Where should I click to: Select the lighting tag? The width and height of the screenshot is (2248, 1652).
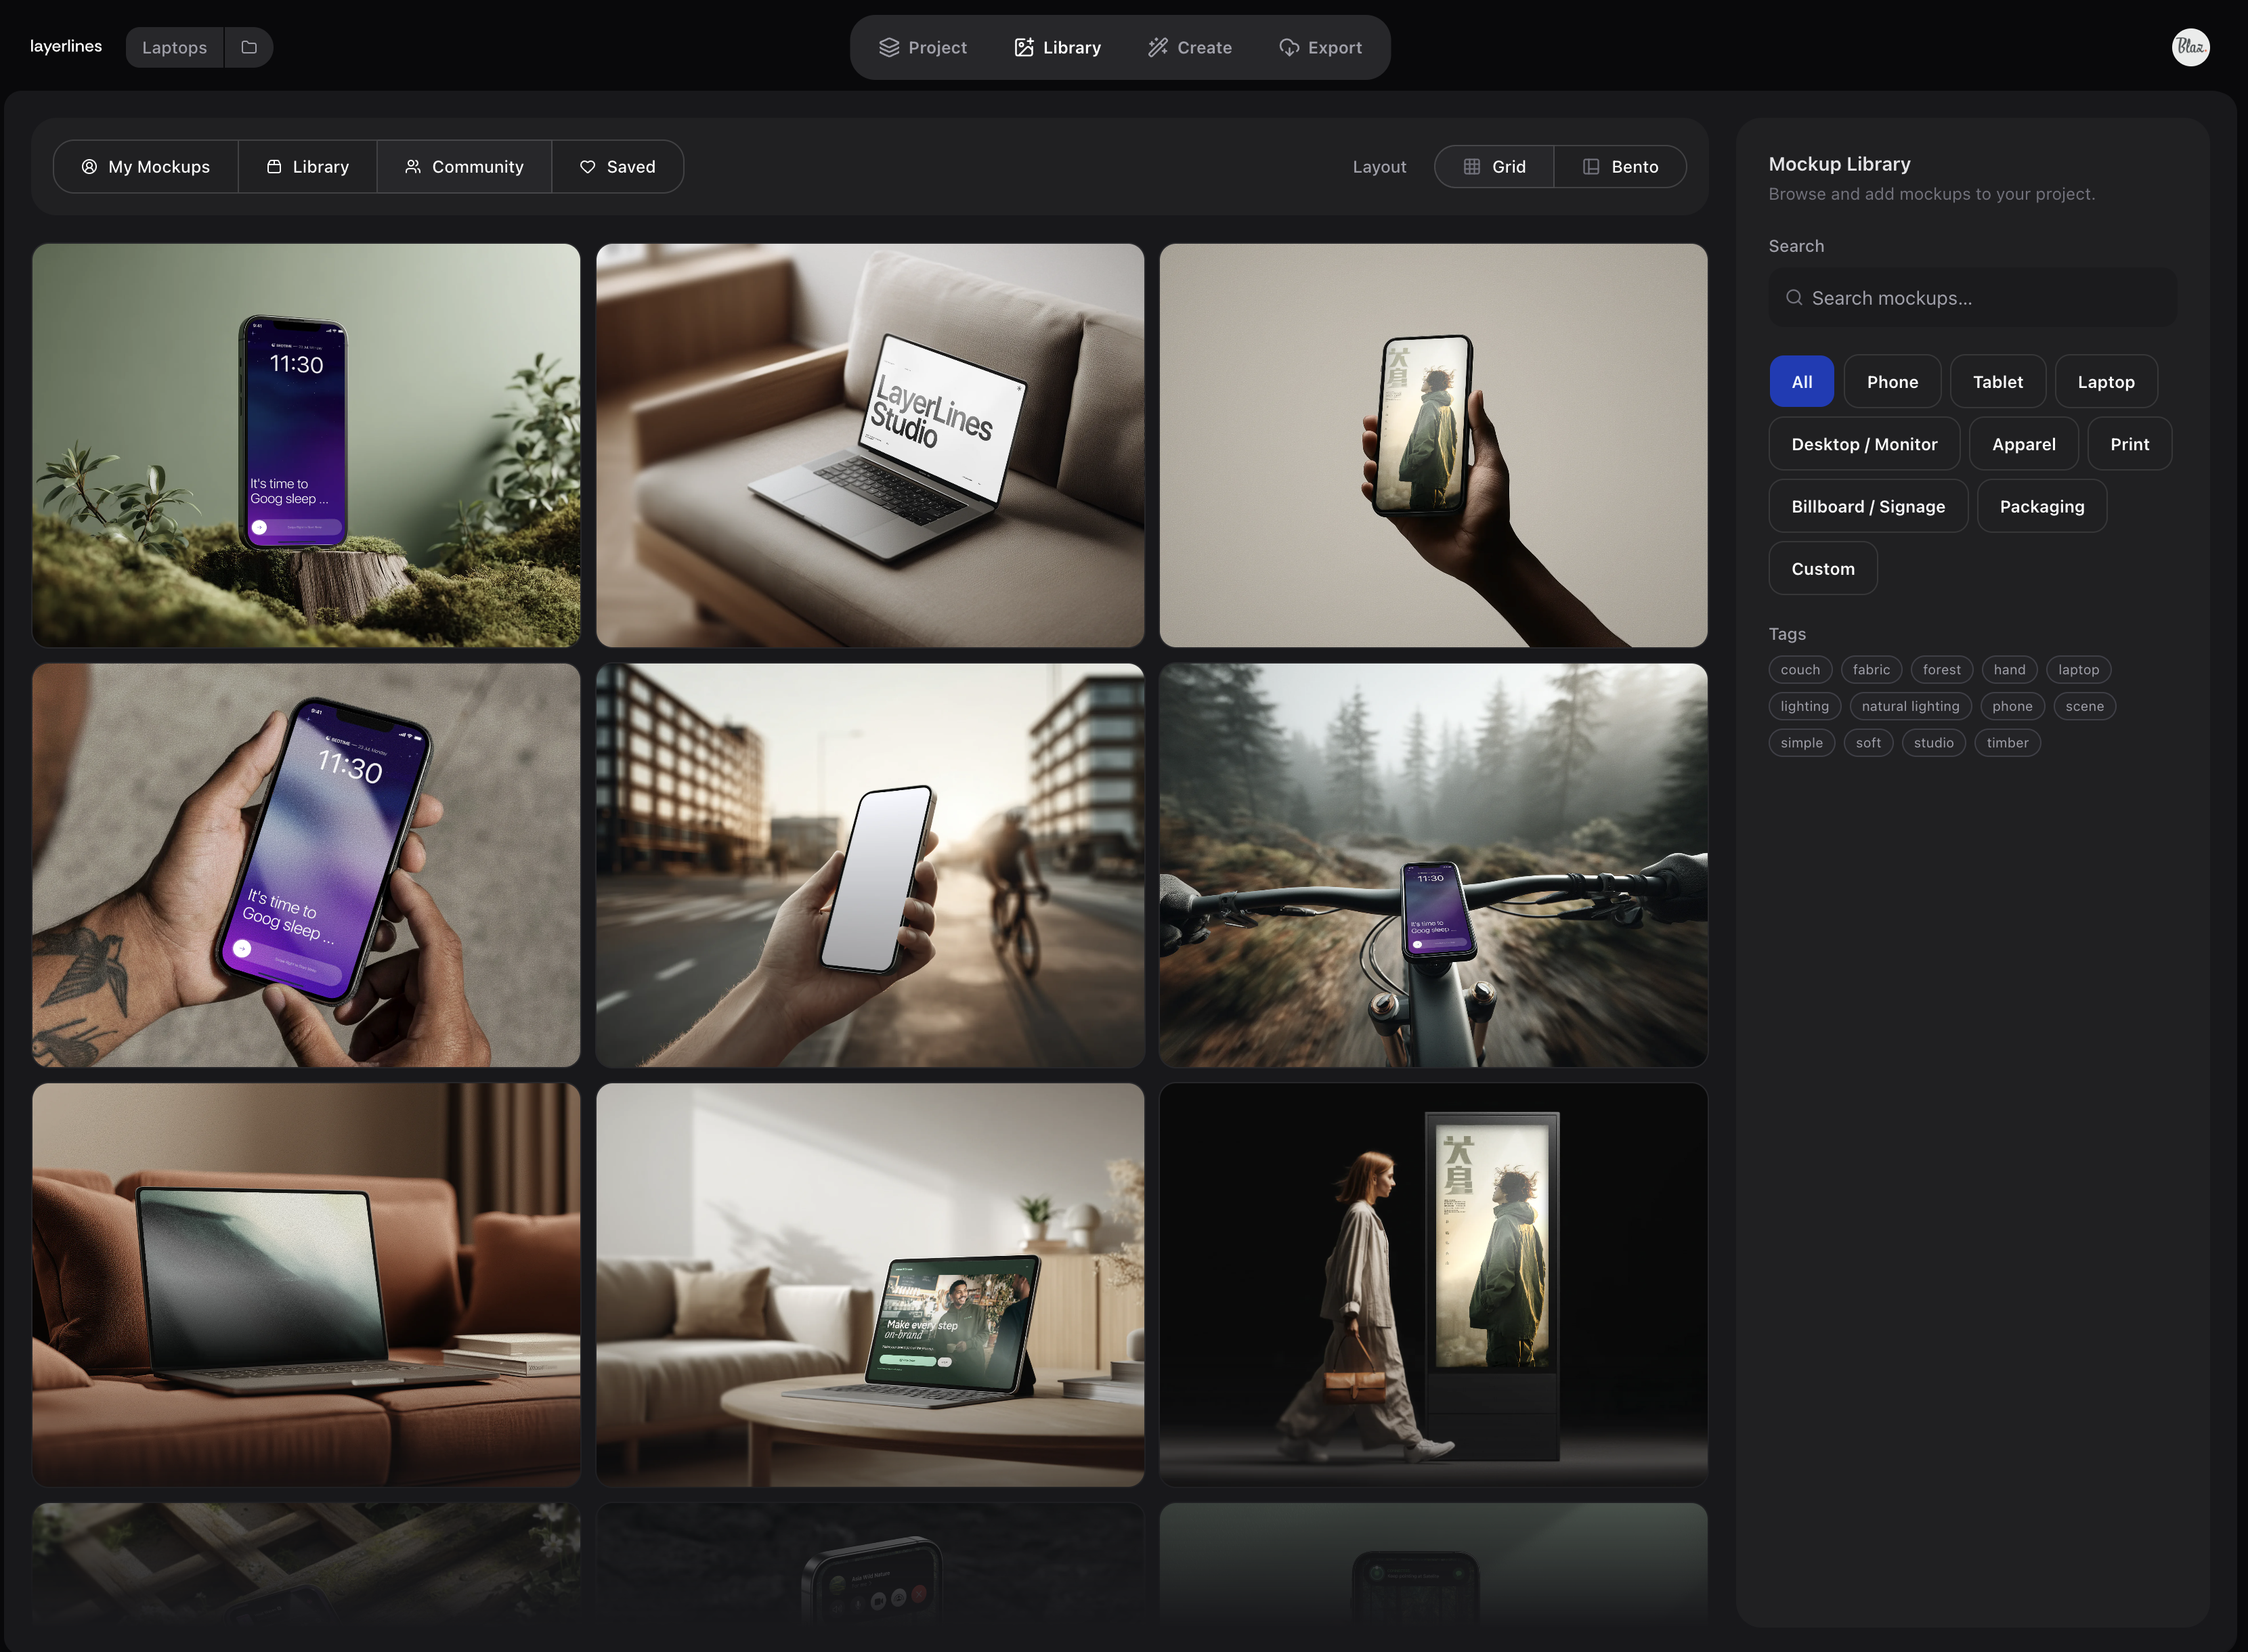[1804, 706]
